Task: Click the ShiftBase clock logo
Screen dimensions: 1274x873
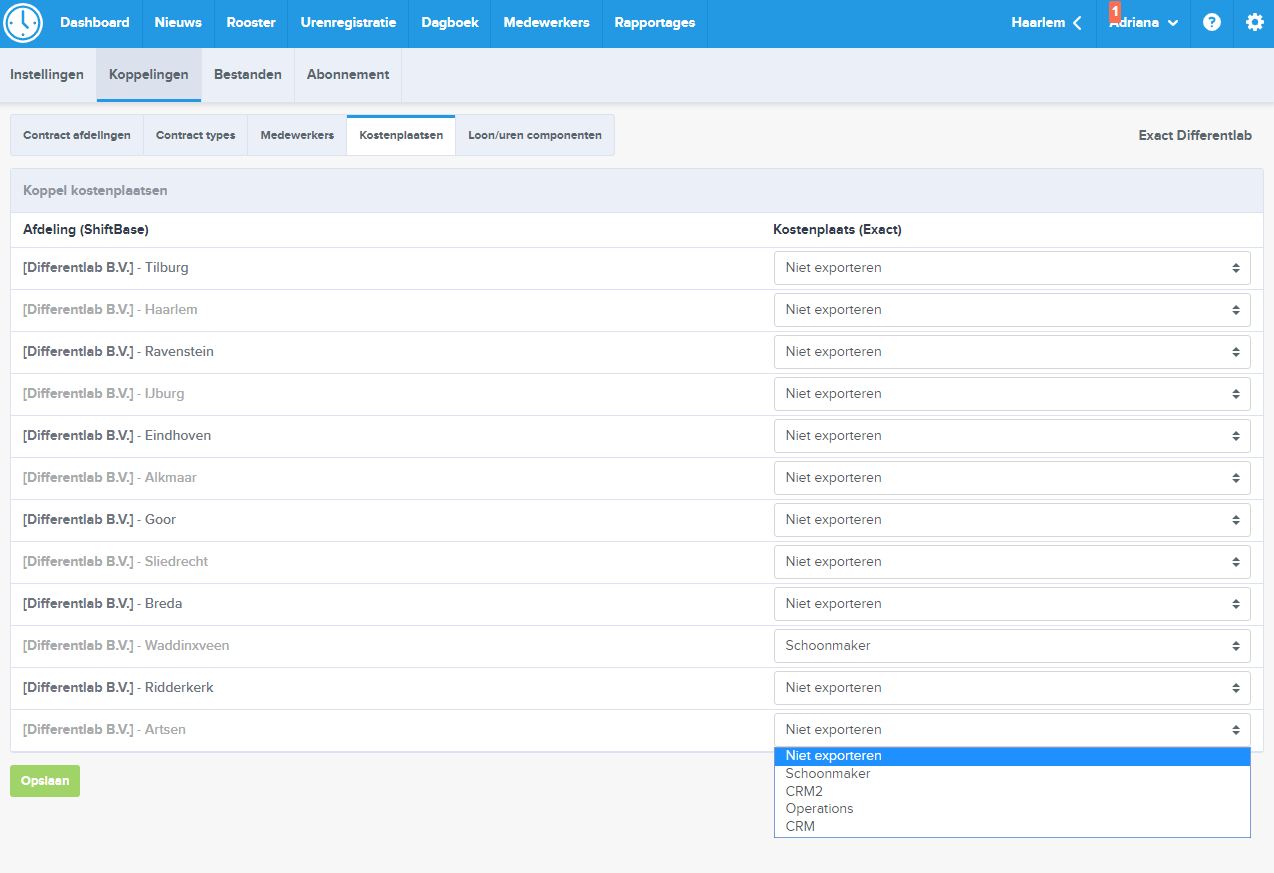Action: 23,23
